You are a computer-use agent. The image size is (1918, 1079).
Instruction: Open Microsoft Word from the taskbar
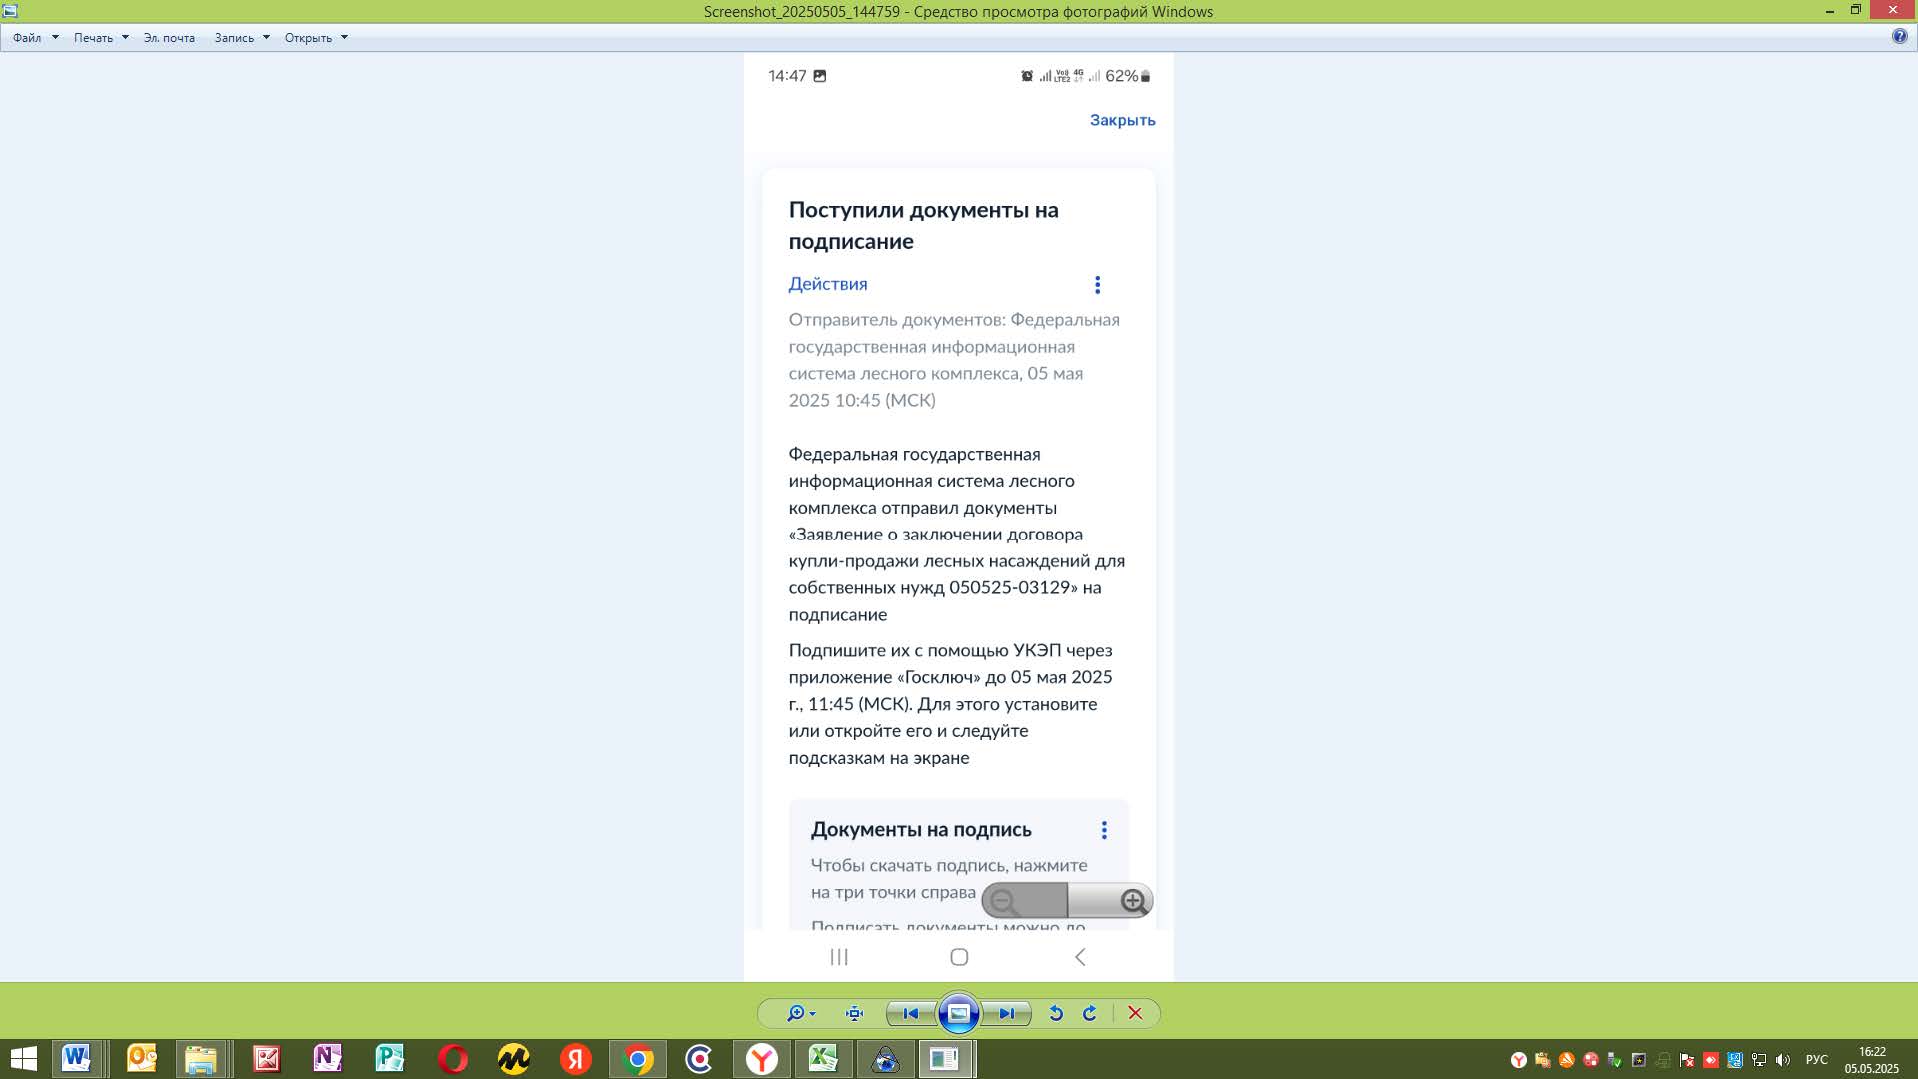click(77, 1059)
